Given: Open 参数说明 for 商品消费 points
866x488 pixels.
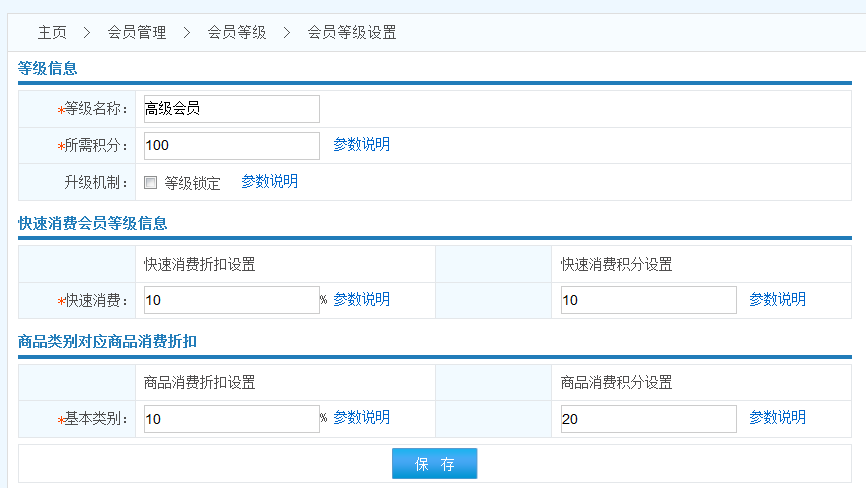Looking at the screenshot, I should click(777, 418).
